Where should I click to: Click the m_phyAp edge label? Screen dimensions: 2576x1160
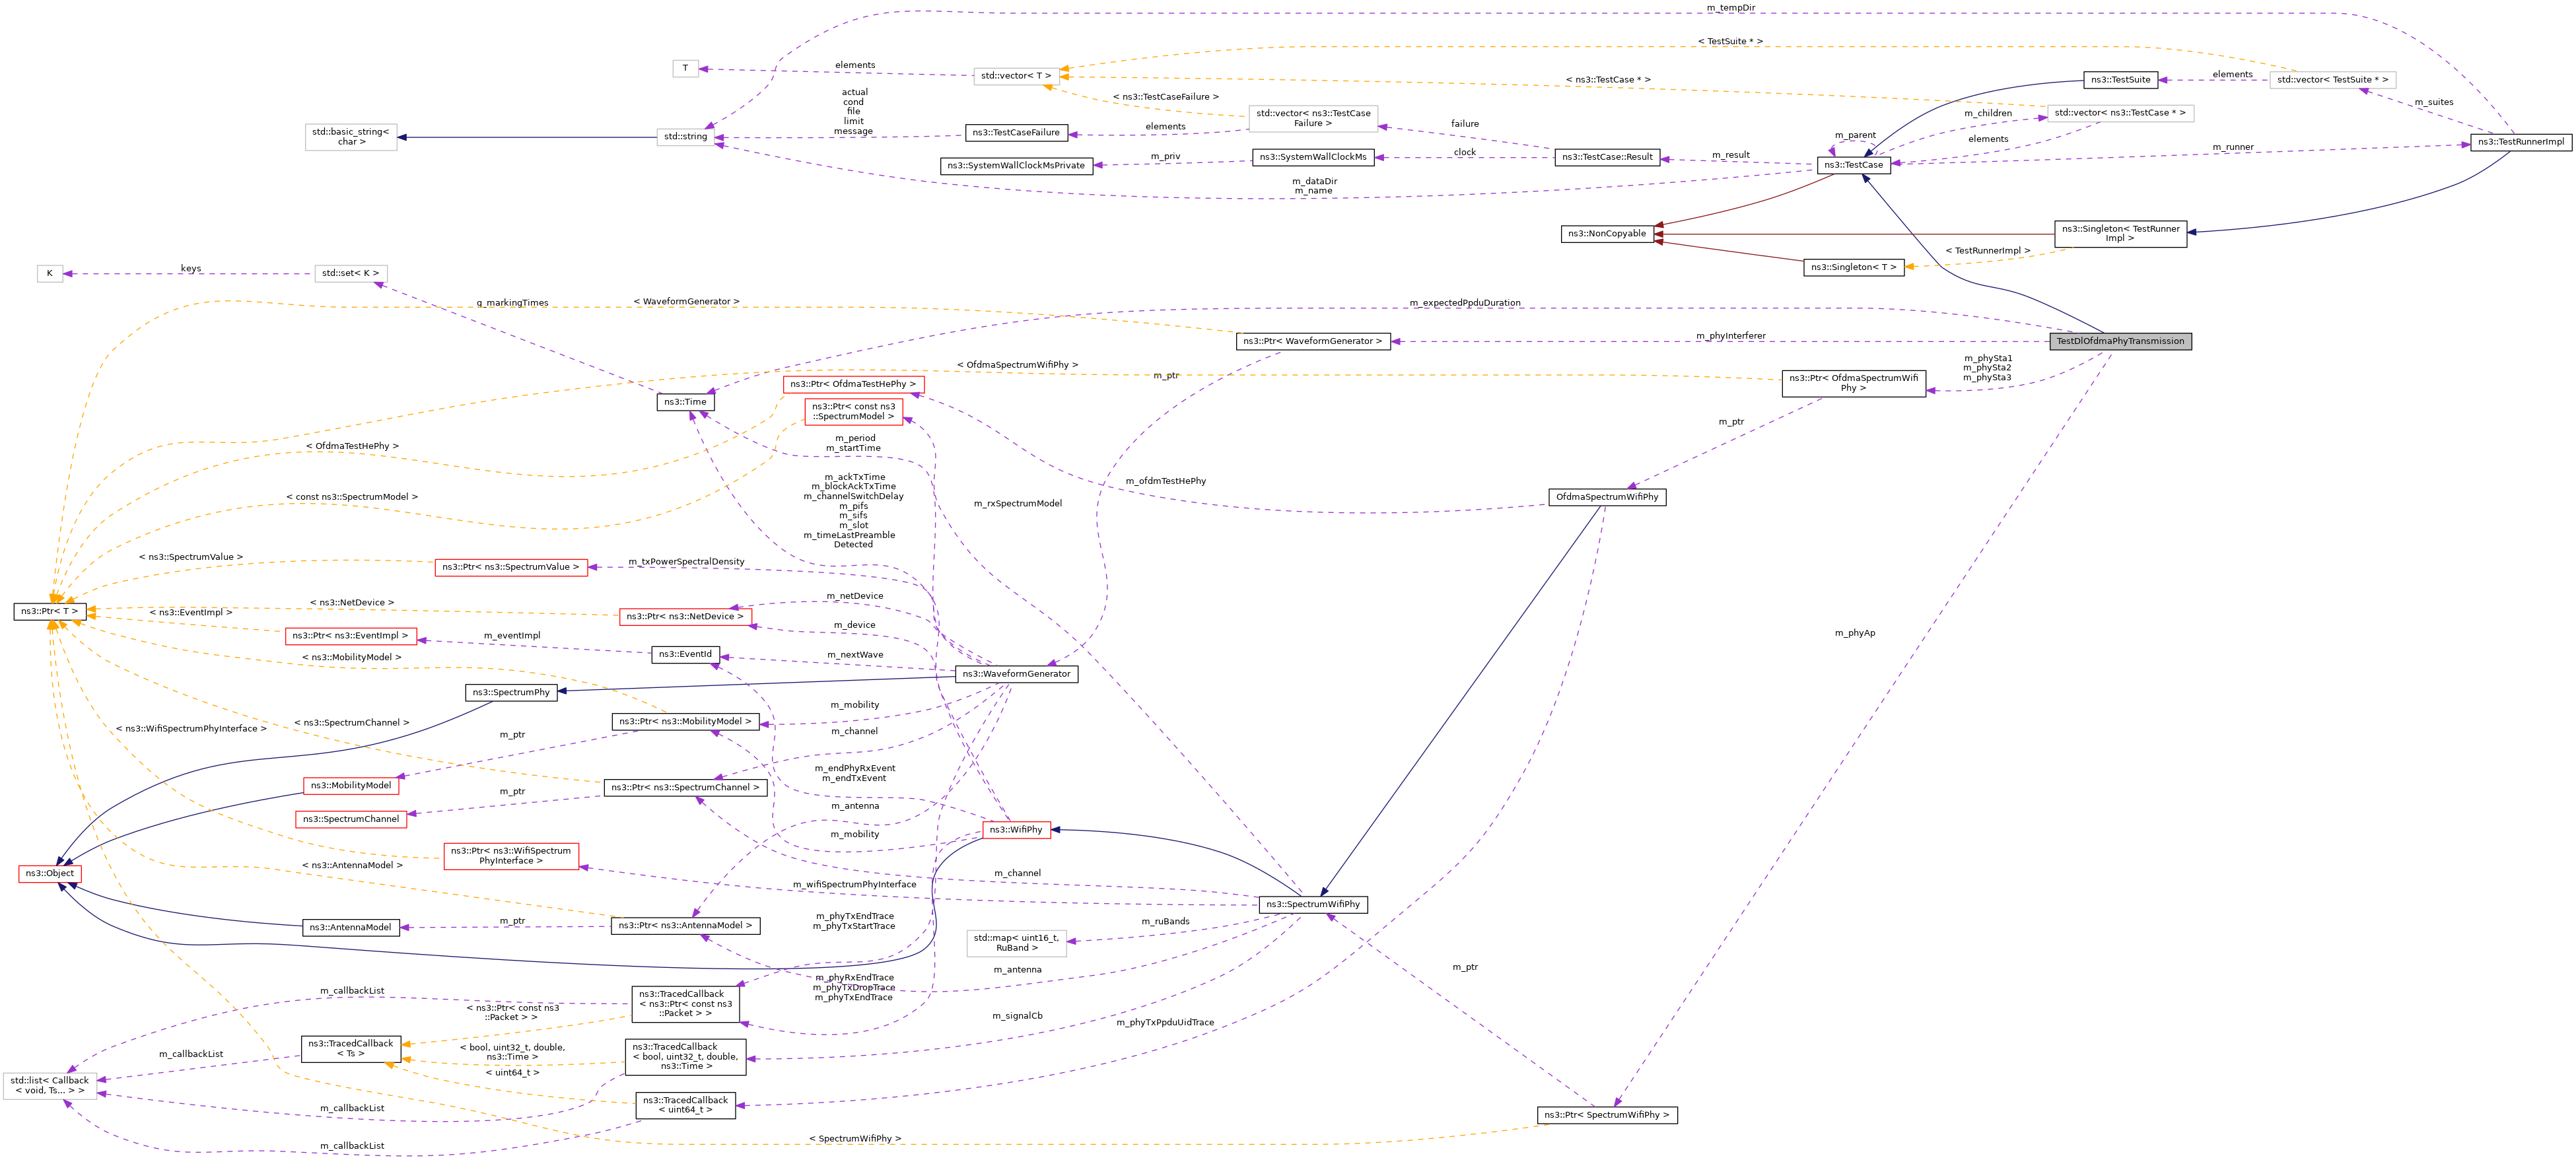pyautogui.click(x=1855, y=633)
